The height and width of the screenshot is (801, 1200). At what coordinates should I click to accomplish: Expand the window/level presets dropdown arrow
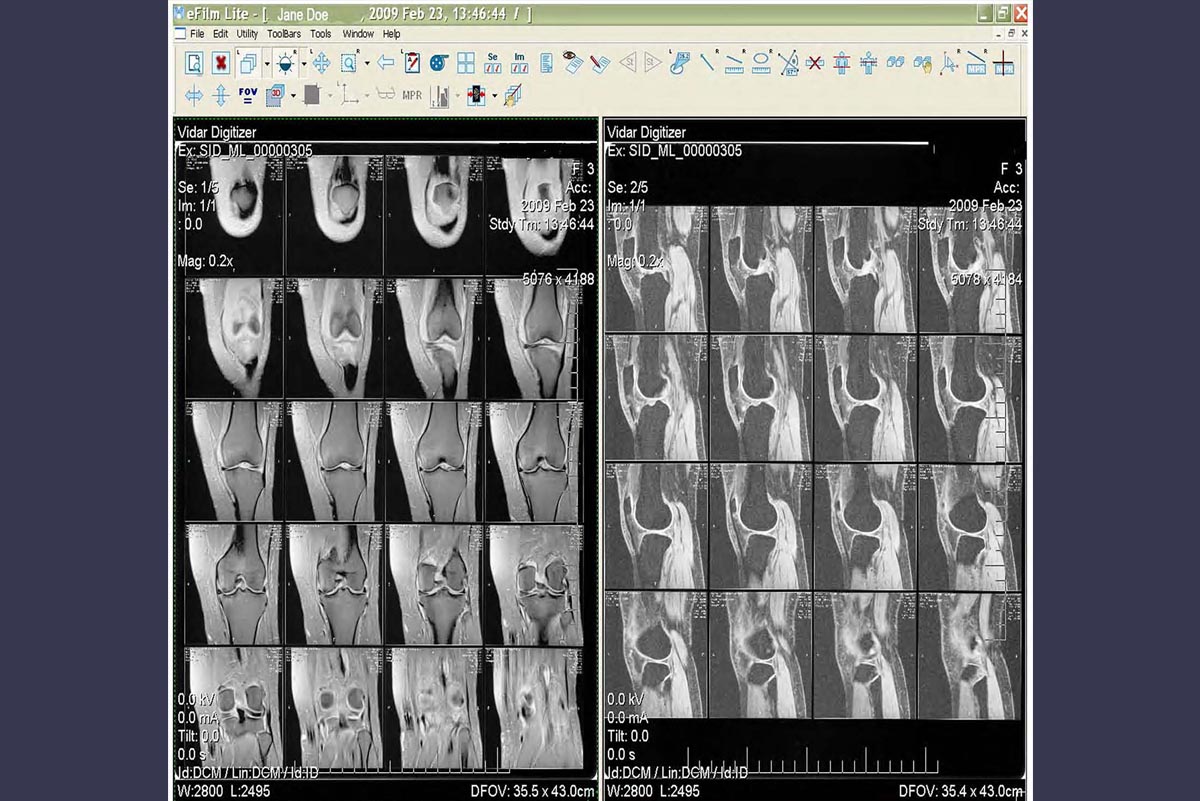[x=303, y=63]
